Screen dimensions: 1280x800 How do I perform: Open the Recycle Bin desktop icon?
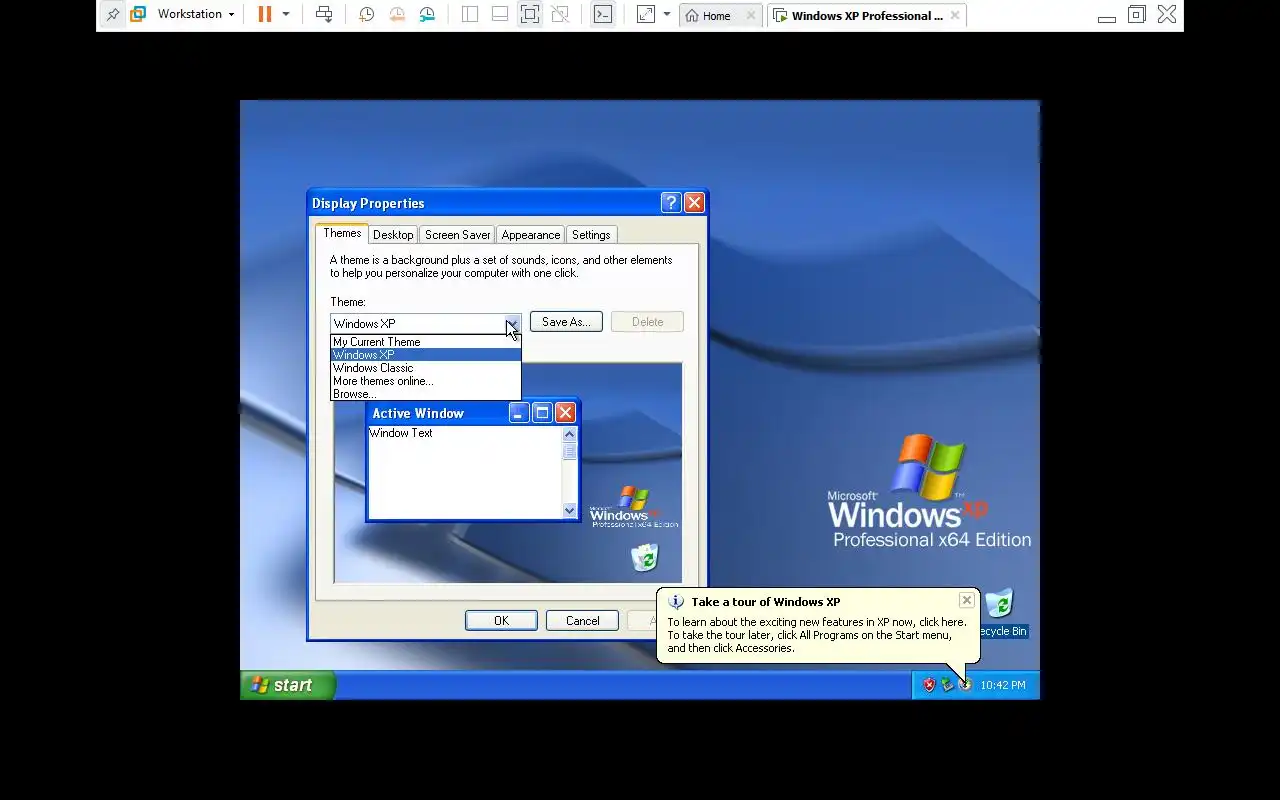(x=1000, y=613)
